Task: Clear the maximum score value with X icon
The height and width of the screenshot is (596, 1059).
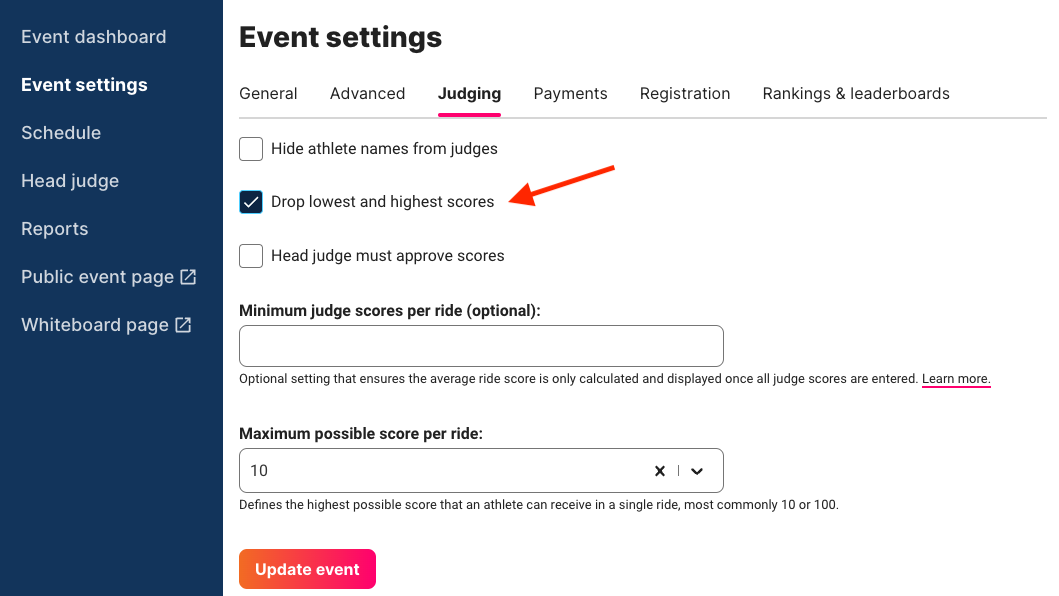Action: click(x=660, y=471)
